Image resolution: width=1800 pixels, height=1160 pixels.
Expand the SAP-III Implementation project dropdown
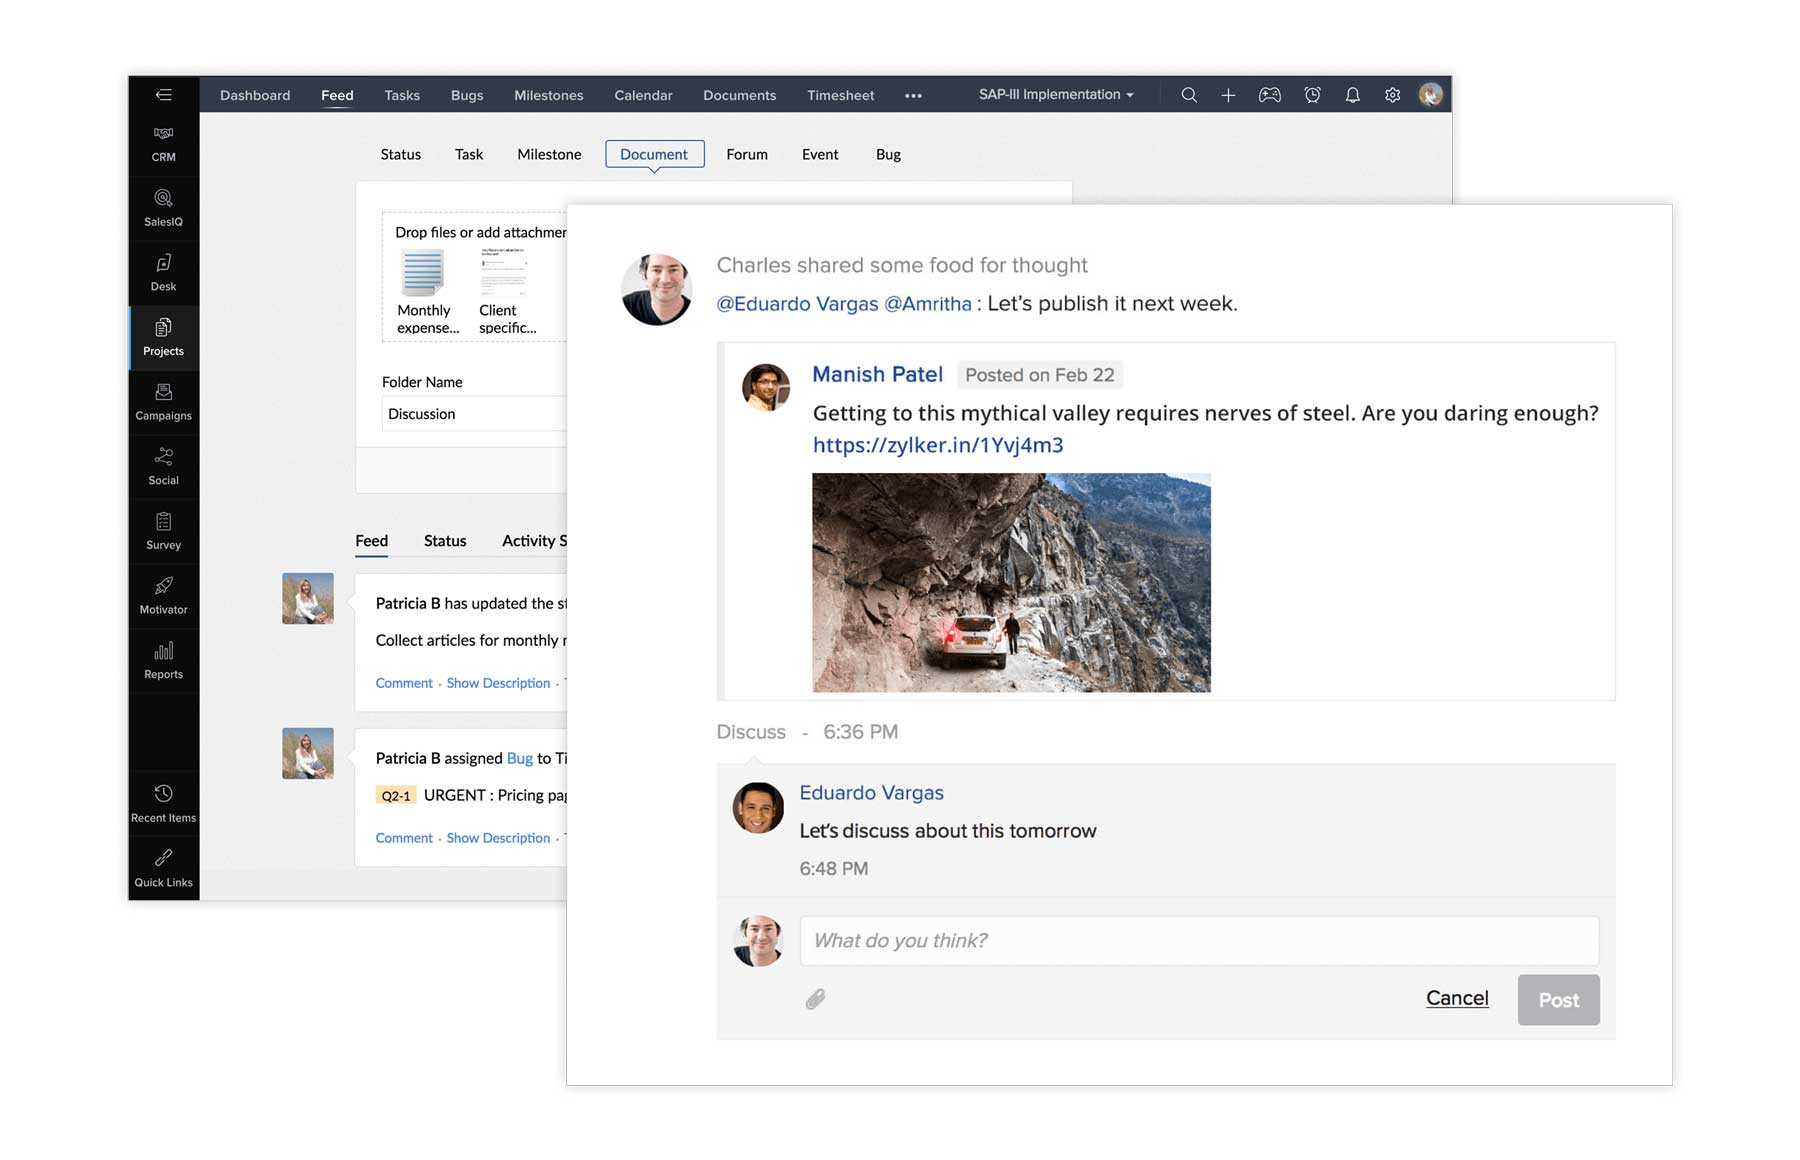(1056, 95)
